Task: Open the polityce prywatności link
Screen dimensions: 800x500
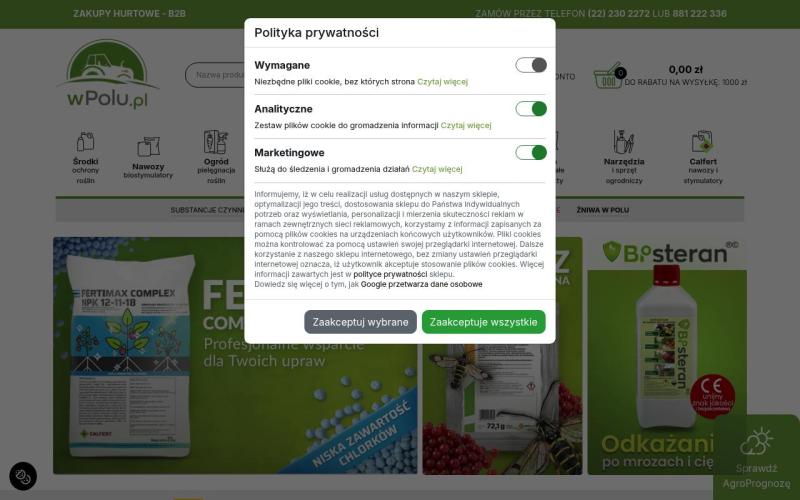Action: 390,274
